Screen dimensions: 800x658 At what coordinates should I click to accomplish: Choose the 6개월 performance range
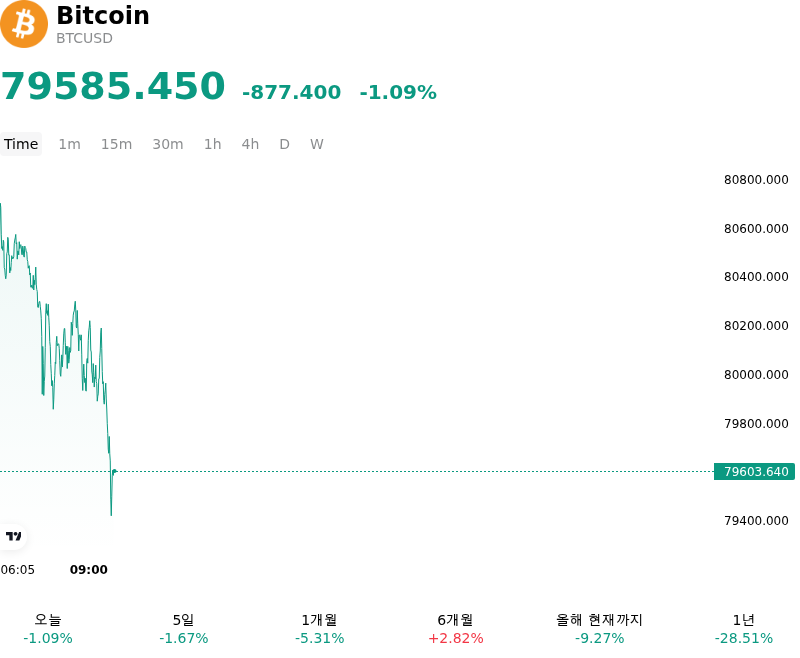(x=456, y=629)
